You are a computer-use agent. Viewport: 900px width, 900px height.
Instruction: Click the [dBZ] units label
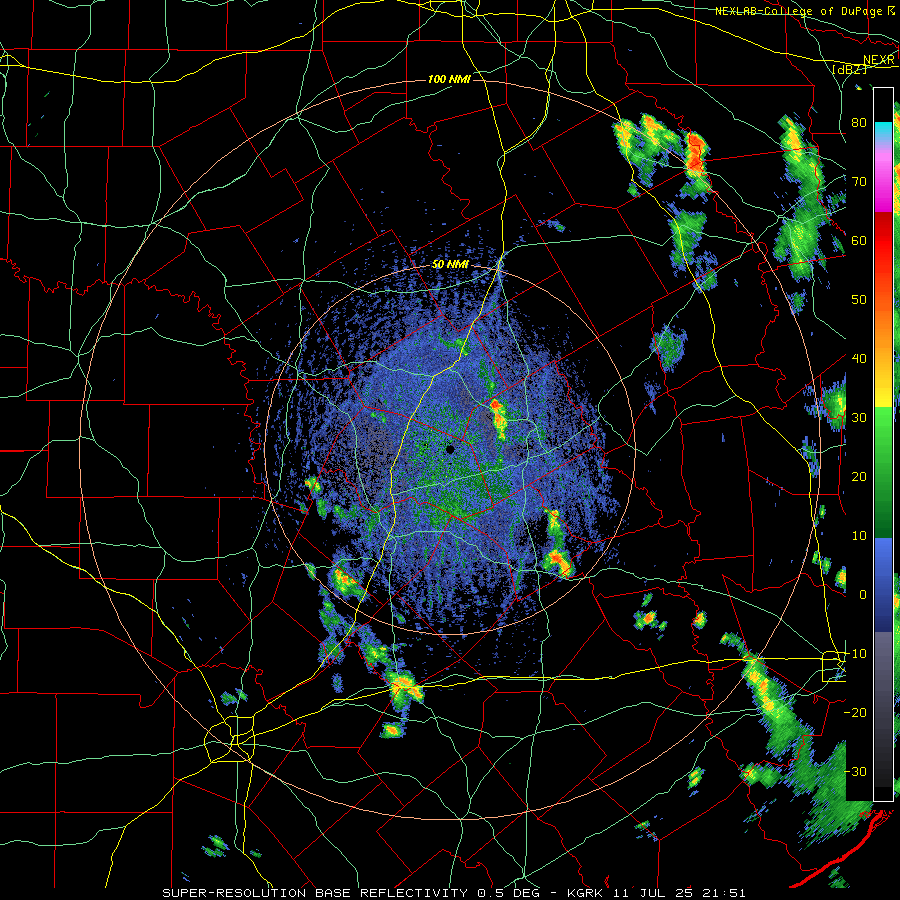pyautogui.click(x=849, y=69)
